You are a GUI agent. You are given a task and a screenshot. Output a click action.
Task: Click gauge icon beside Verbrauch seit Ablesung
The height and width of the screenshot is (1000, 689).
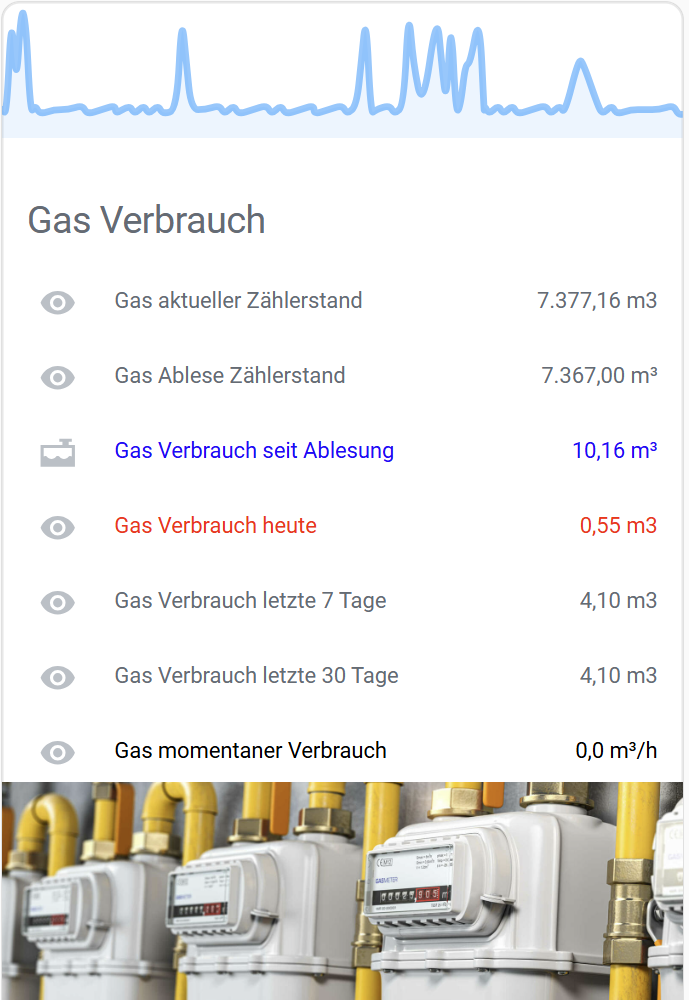click(x=58, y=452)
